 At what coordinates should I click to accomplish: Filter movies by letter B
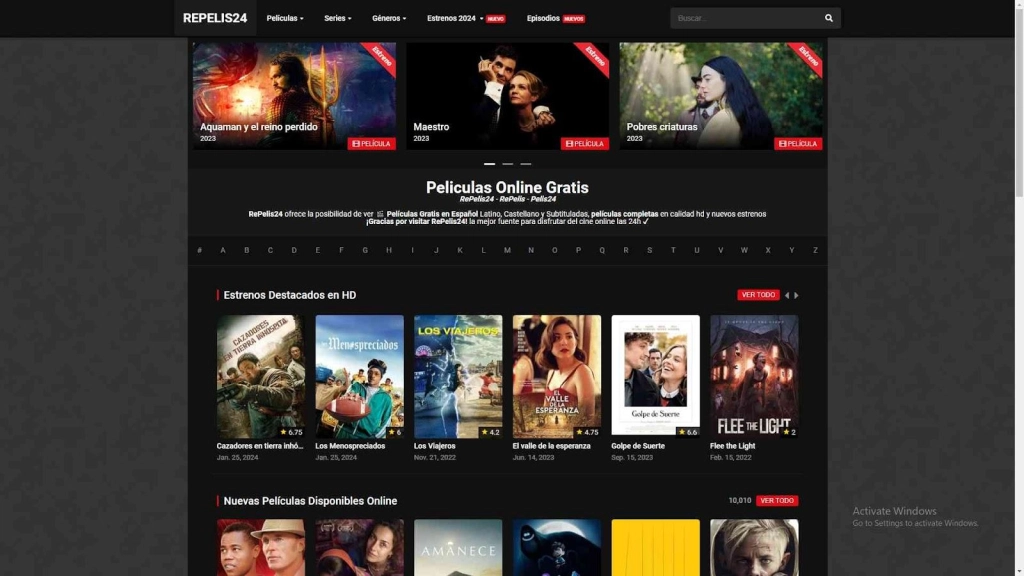tap(247, 250)
